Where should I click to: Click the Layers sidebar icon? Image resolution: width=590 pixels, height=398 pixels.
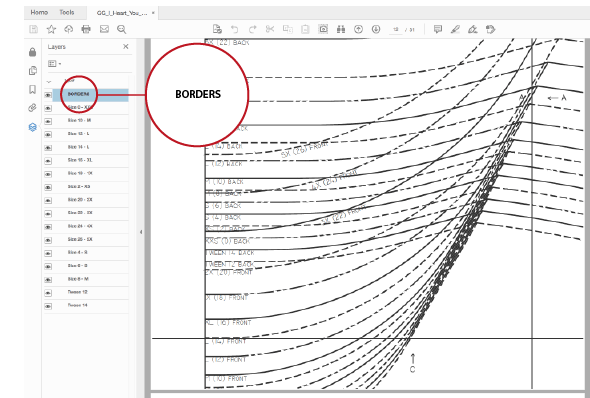coord(32,127)
